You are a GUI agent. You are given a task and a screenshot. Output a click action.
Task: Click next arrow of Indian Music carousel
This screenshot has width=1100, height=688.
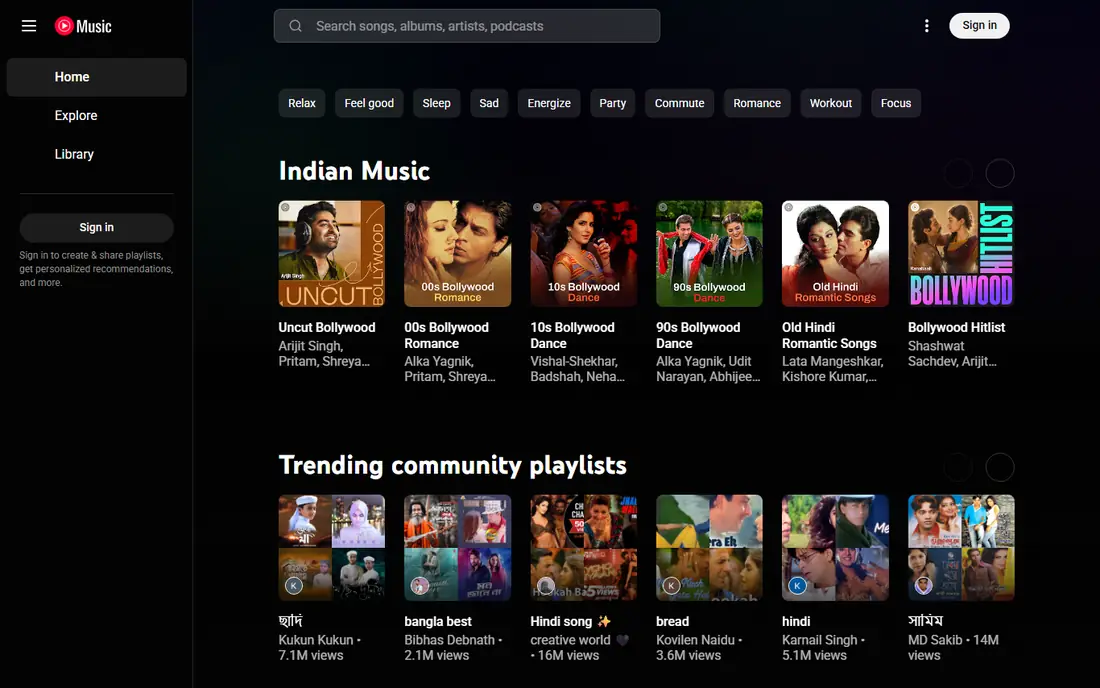coord(1000,173)
